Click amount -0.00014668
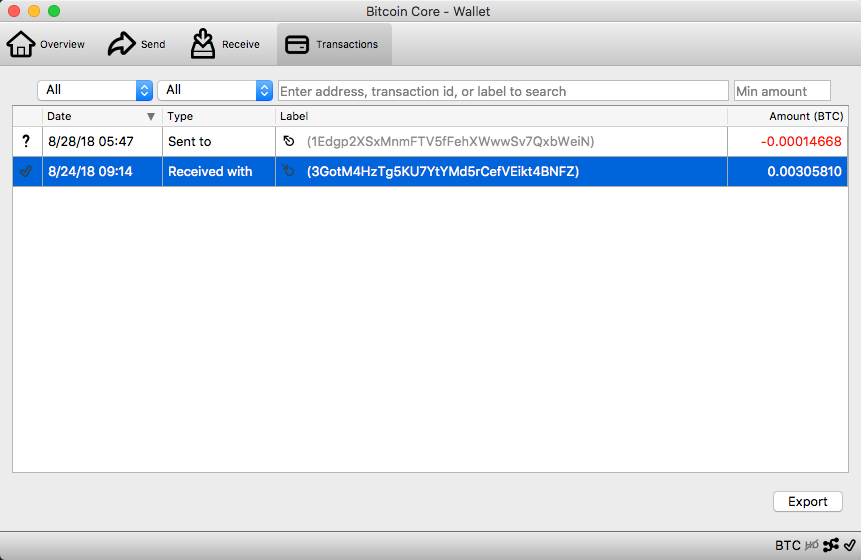861x560 pixels. point(801,142)
